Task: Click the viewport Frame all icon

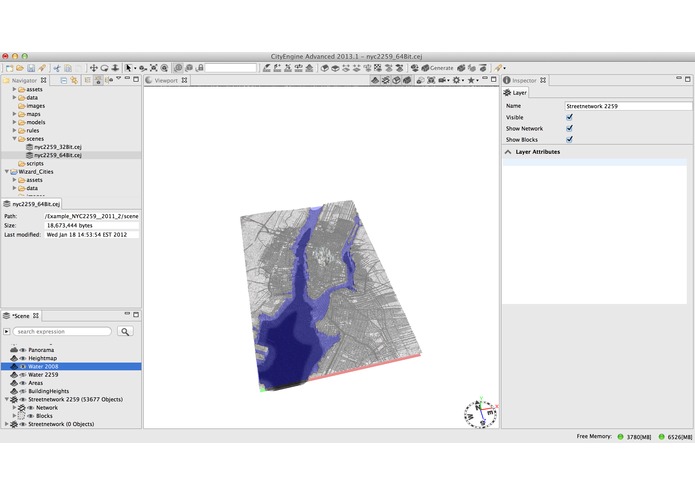Action: click(x=431, y=80)
